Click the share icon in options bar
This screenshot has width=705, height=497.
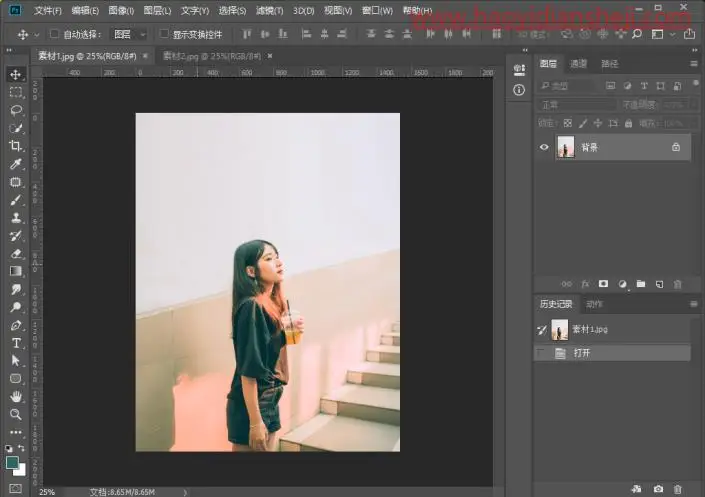pos(689,34)
